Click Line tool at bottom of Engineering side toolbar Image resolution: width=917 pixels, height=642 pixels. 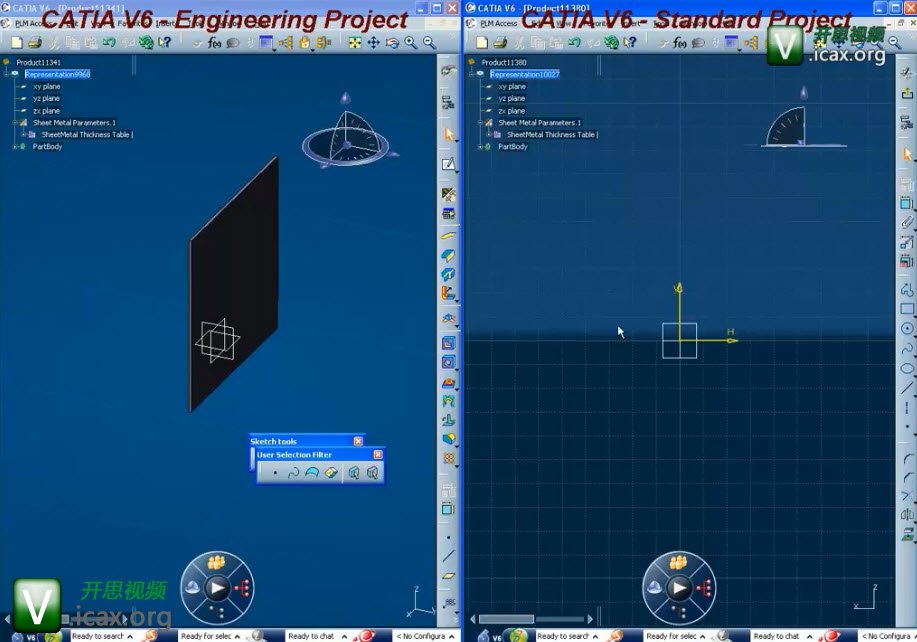click(449, 556)
